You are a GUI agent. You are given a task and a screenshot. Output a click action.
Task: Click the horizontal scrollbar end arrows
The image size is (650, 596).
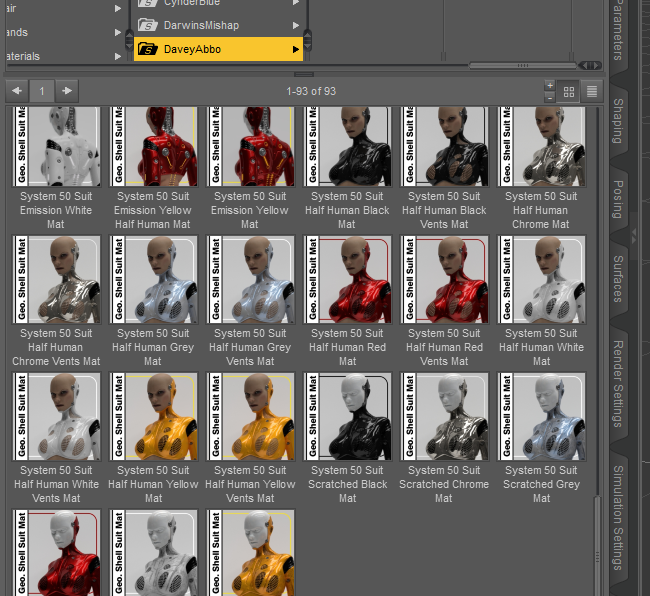click(590, 65)
